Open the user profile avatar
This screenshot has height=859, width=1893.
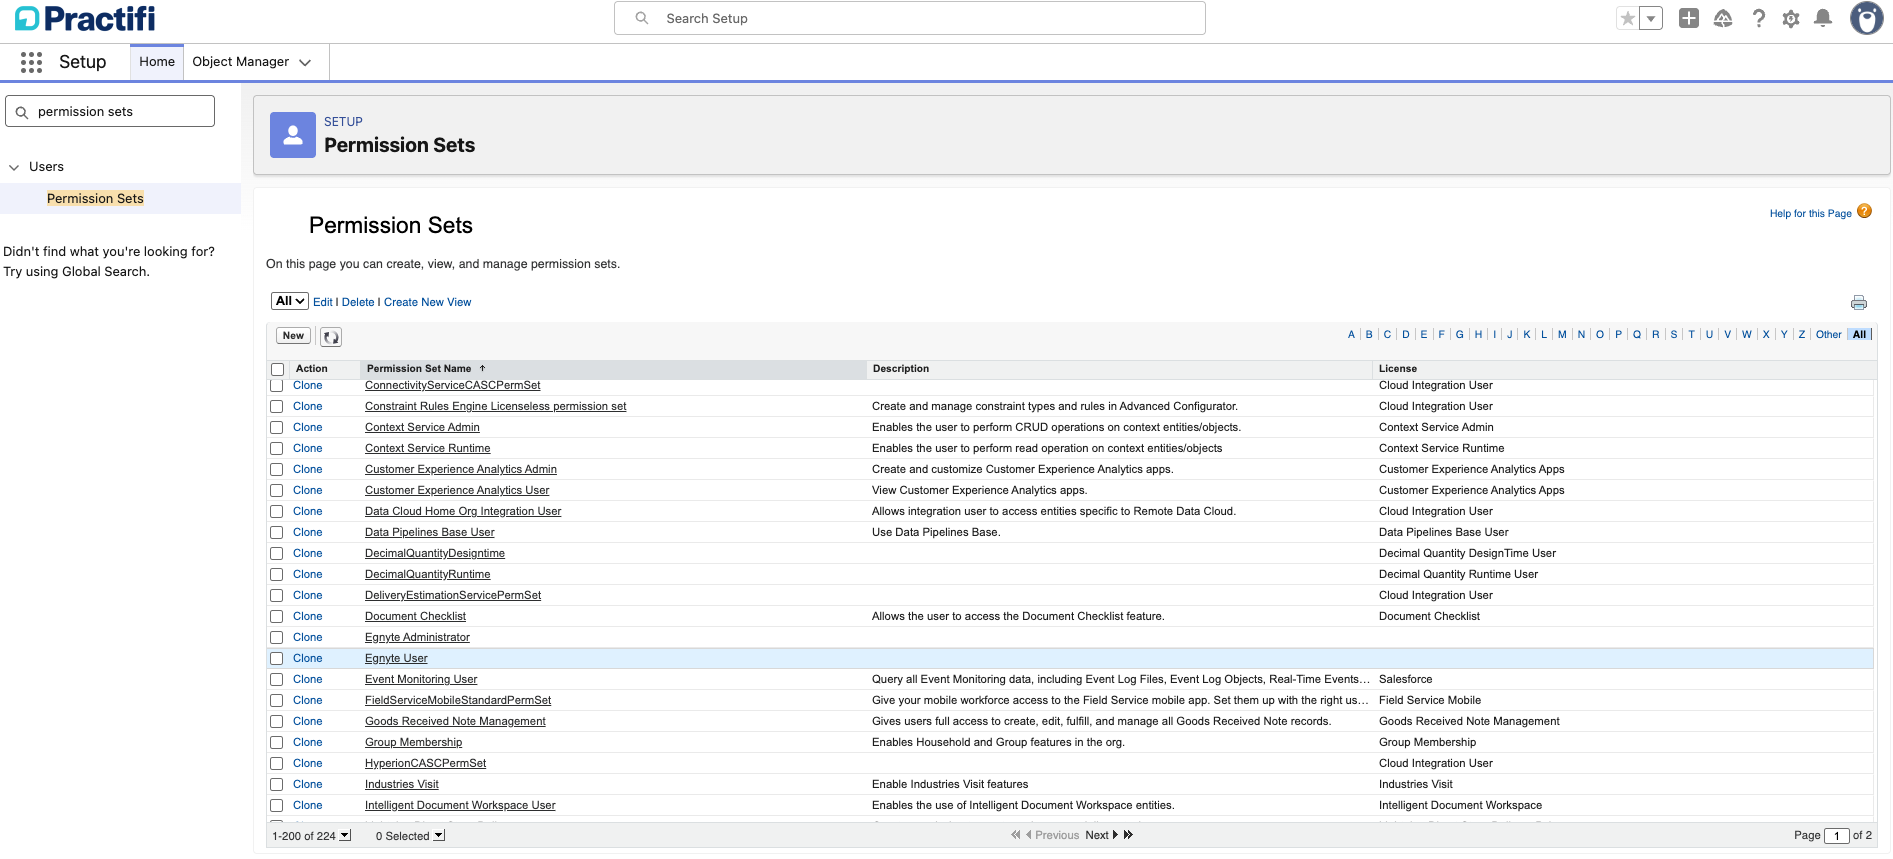tap(1866, 18)
